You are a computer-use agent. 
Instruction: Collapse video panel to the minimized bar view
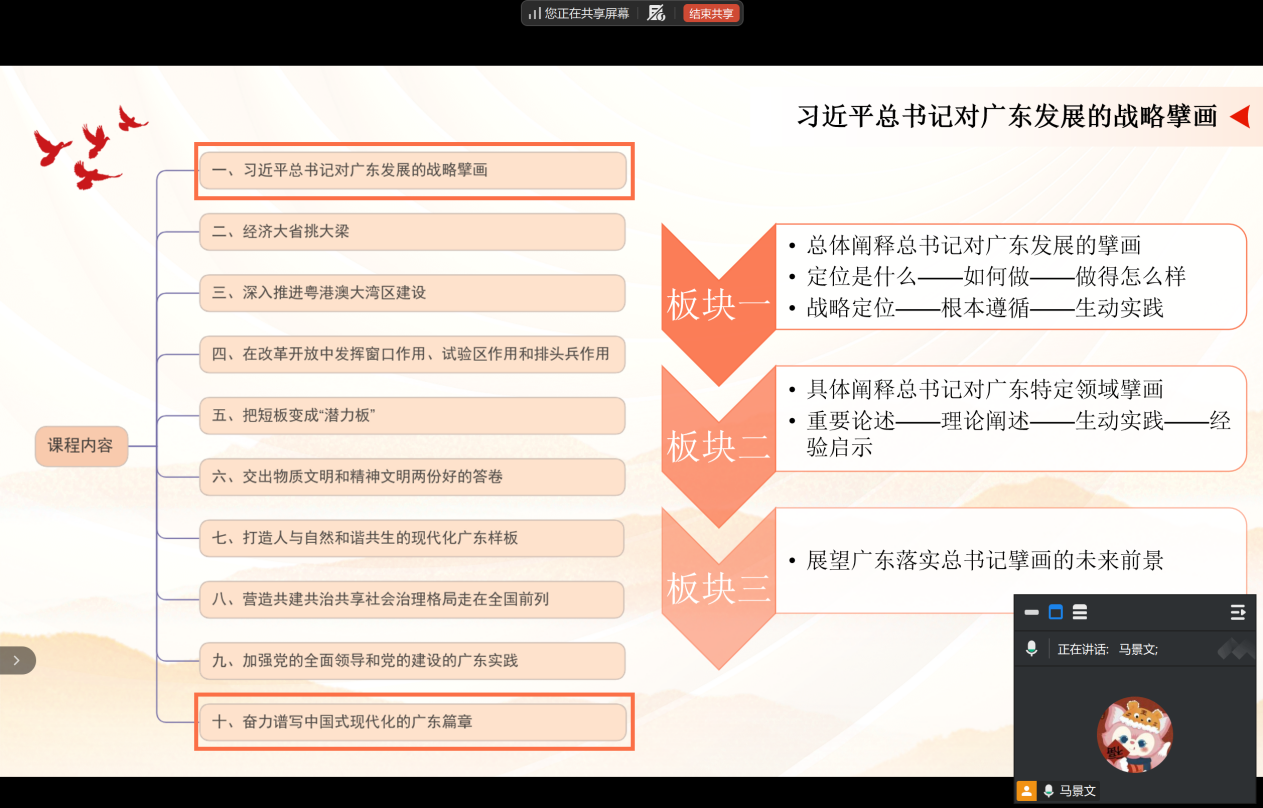click(1031, 612)
